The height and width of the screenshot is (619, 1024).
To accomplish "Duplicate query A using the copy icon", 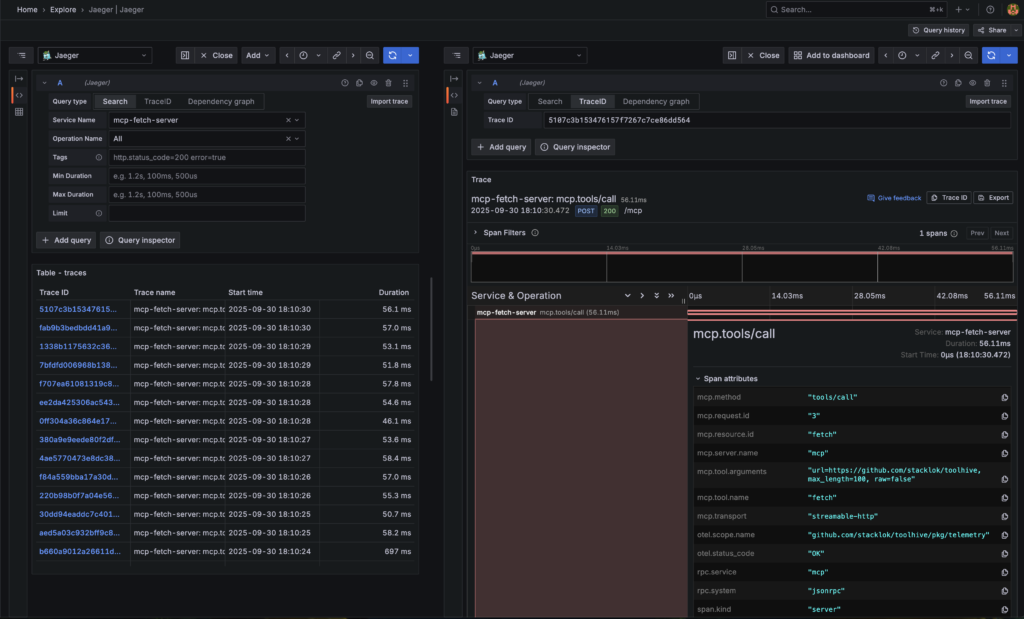I will pos(359,82).
